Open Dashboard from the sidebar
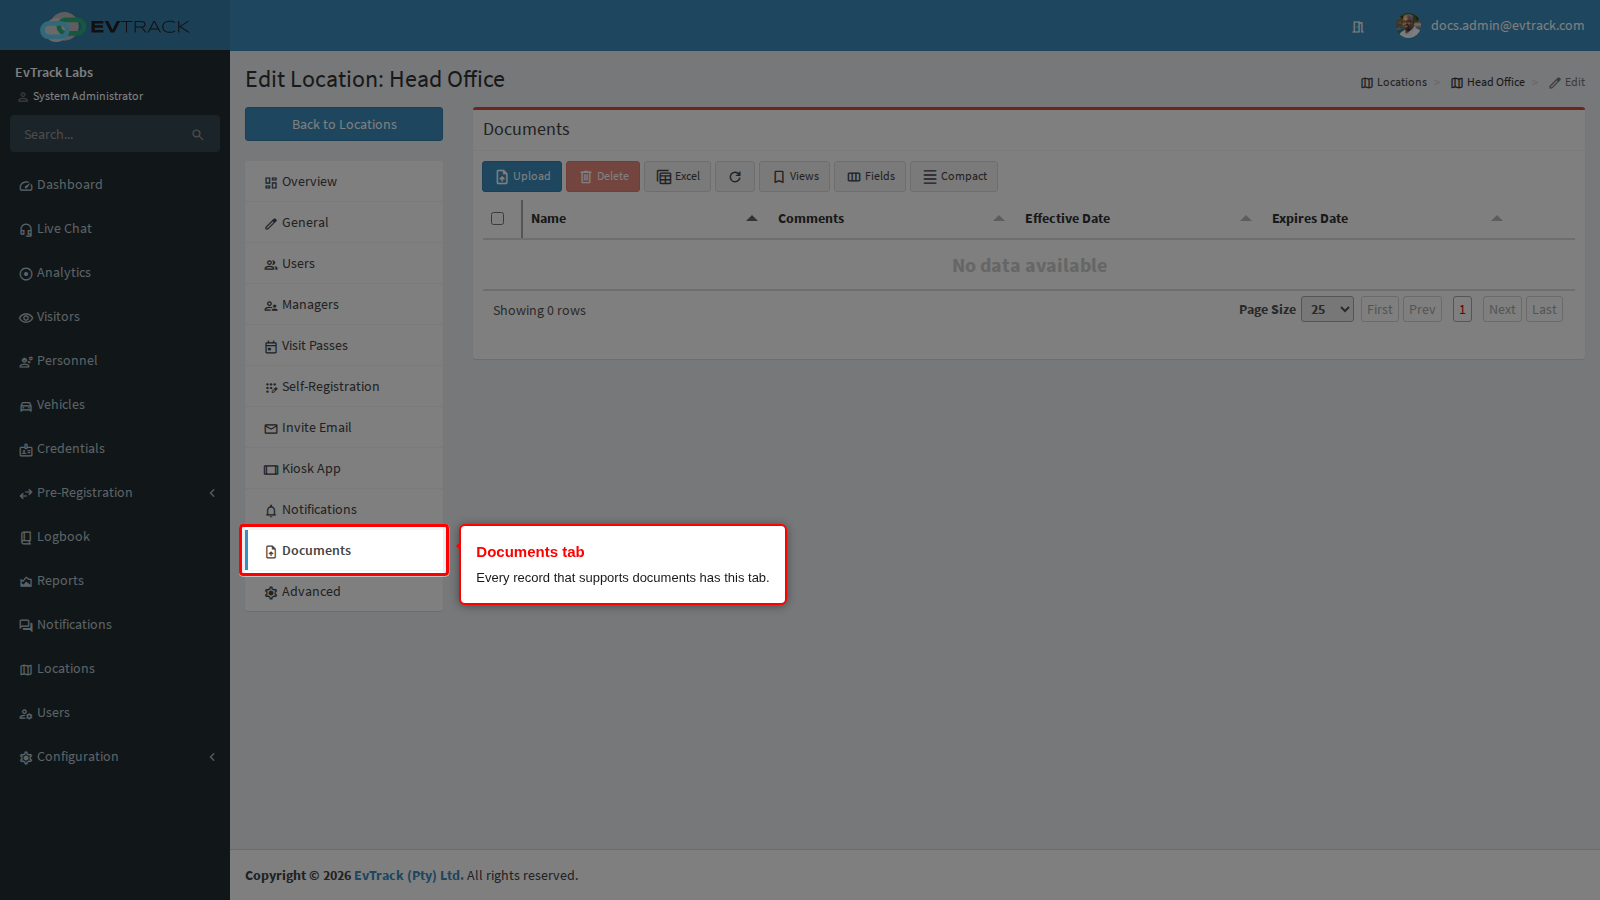The width and height of the screenshot is (1600, 900). point(115,185)
